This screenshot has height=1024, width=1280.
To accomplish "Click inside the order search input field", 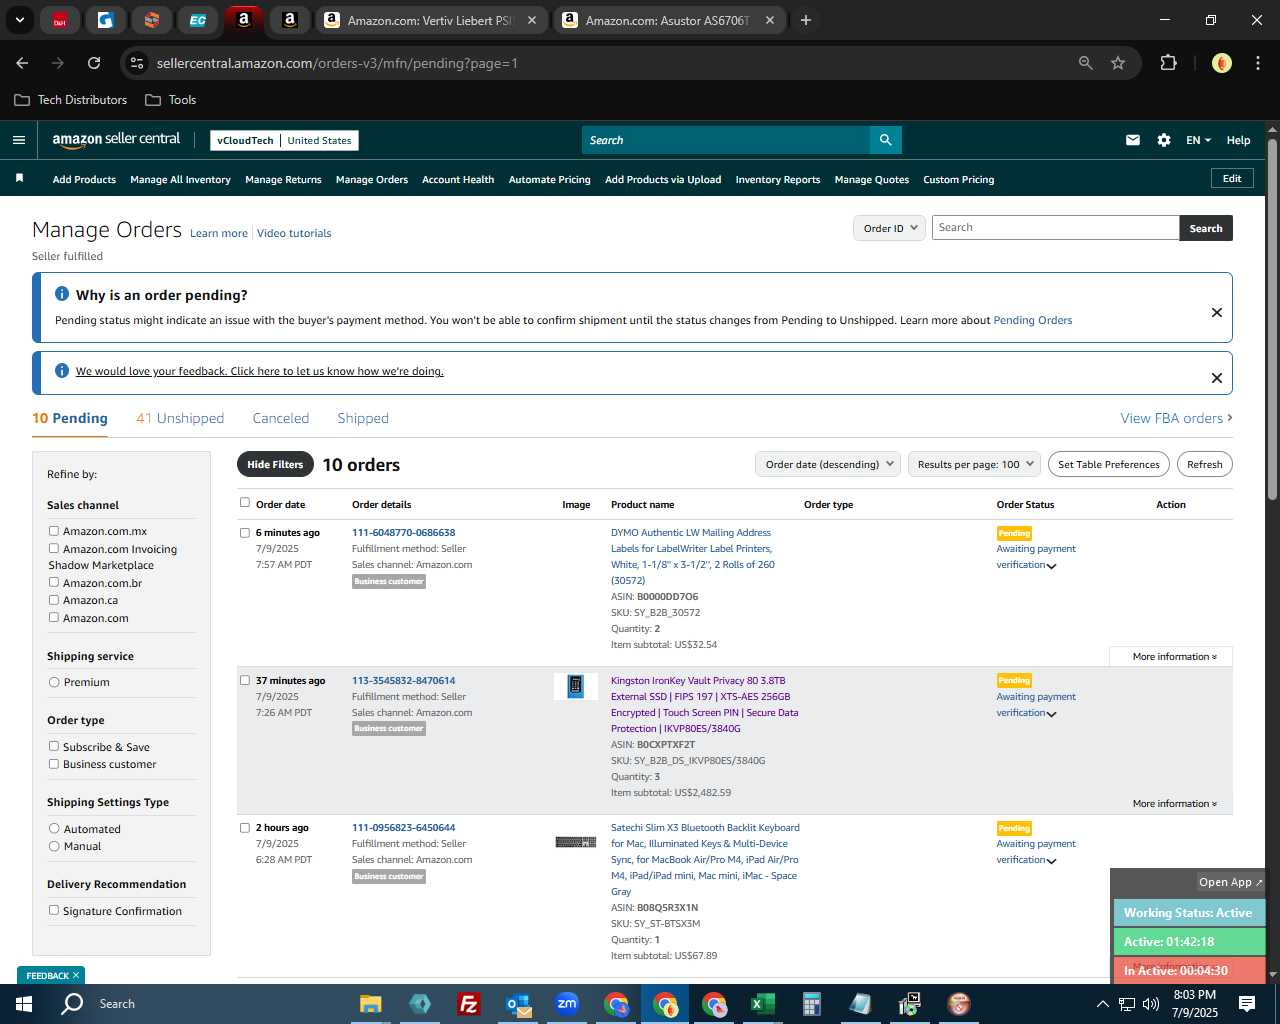I will pos(1055,228).
